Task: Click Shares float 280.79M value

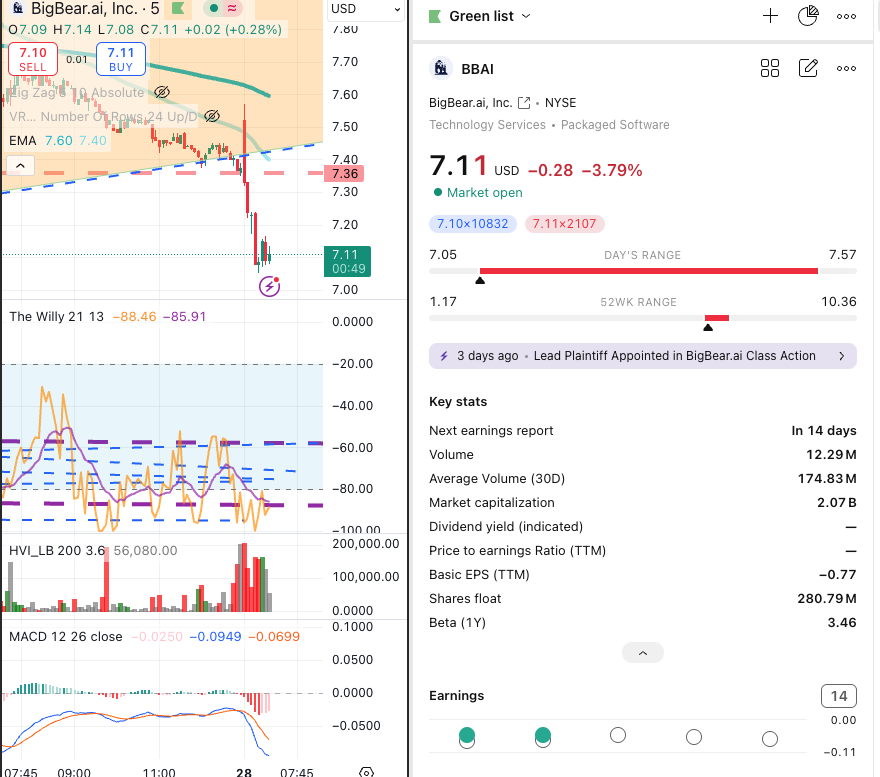Action: [x=827, y=599]
